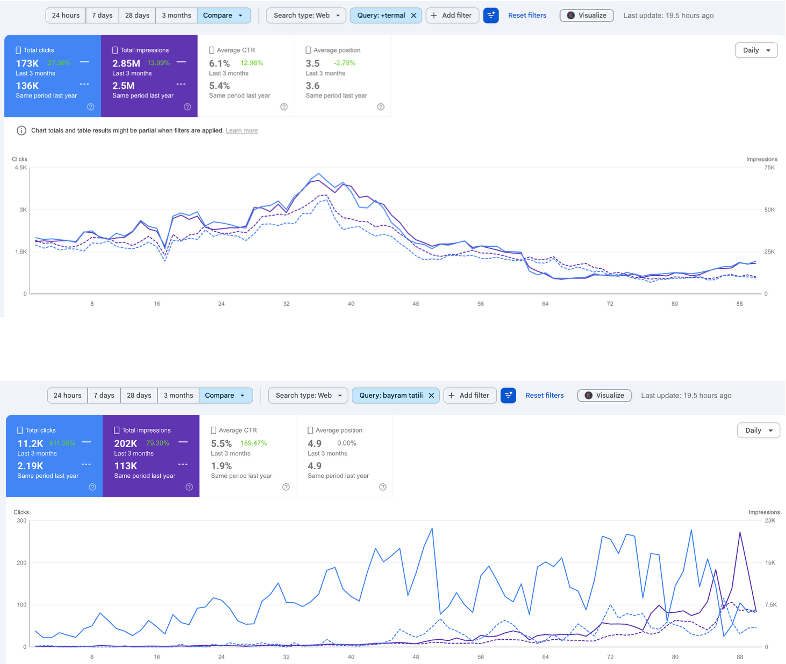Image resolution: width=786 pixels, height=664 pixels.
Task: Open the top Compare date dropdown
Action: point(224,16)
